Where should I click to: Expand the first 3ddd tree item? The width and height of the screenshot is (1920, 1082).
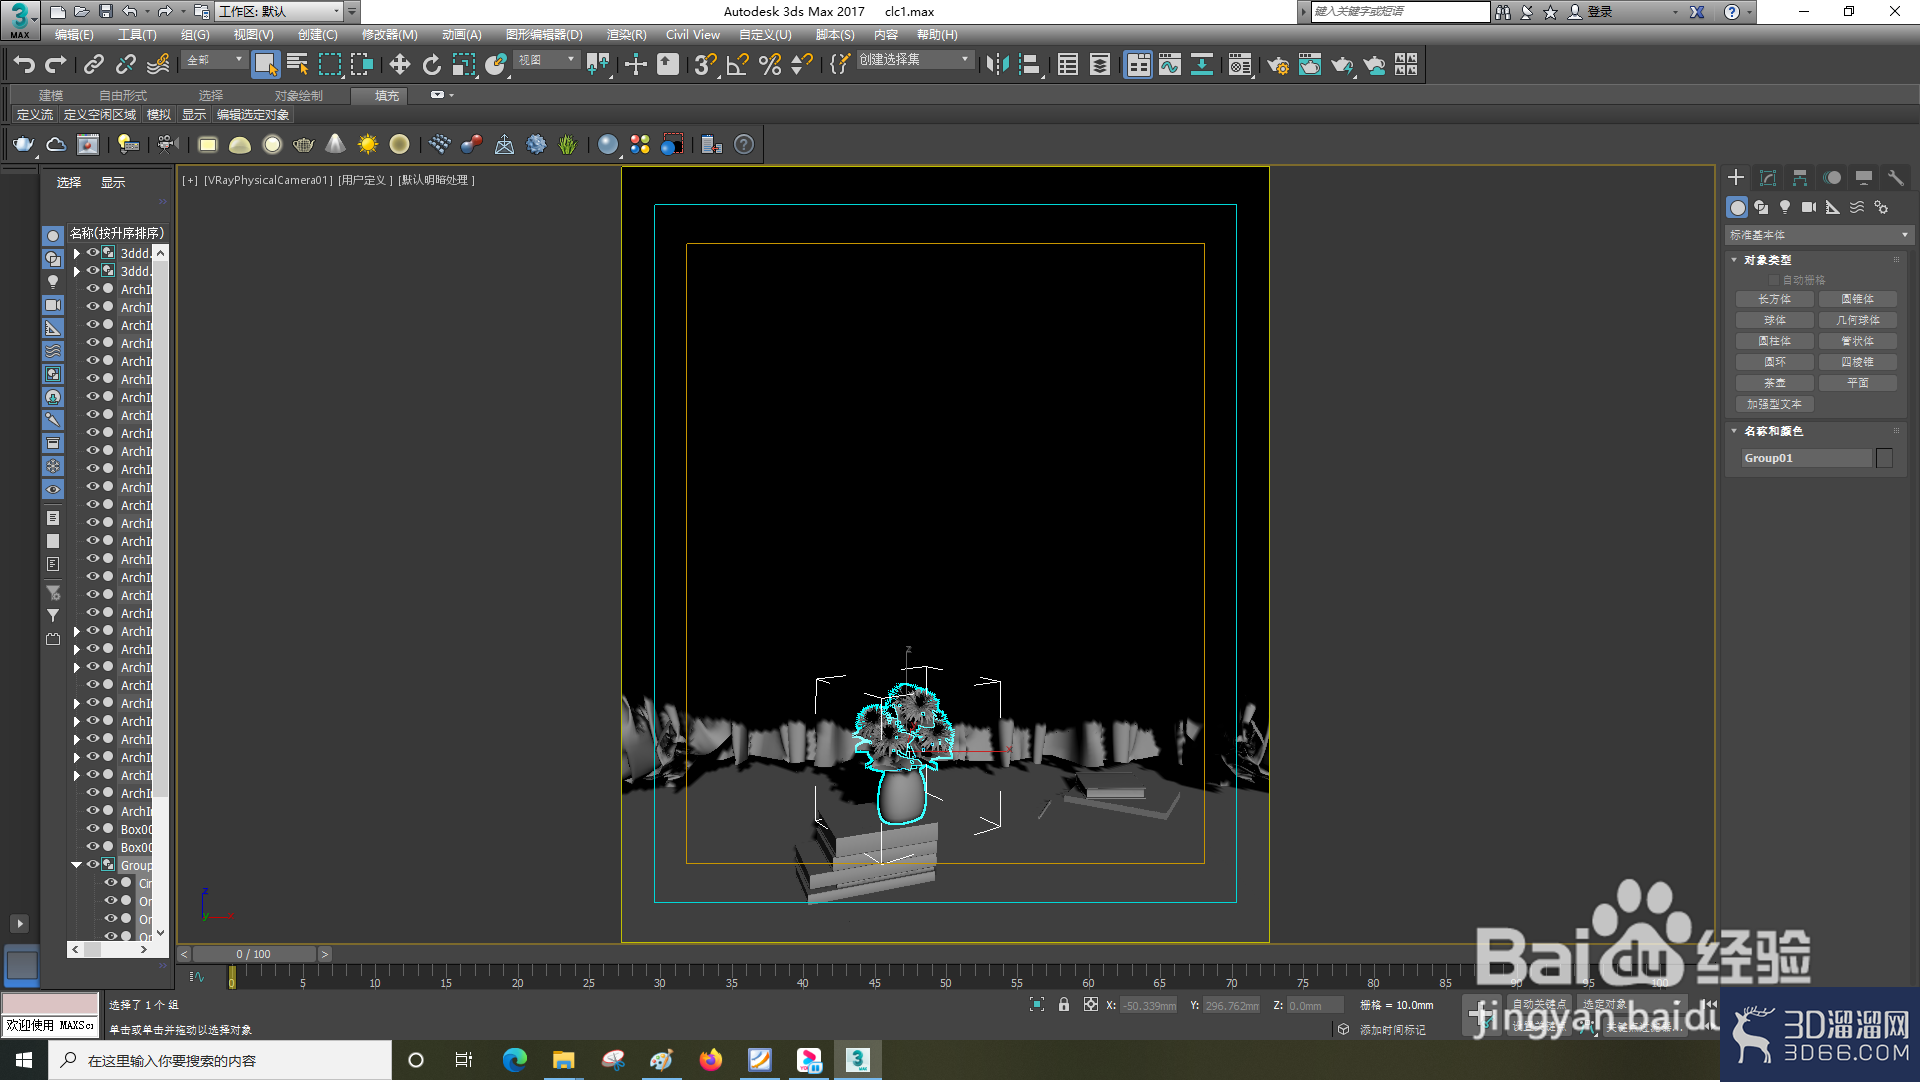(77, 253)
